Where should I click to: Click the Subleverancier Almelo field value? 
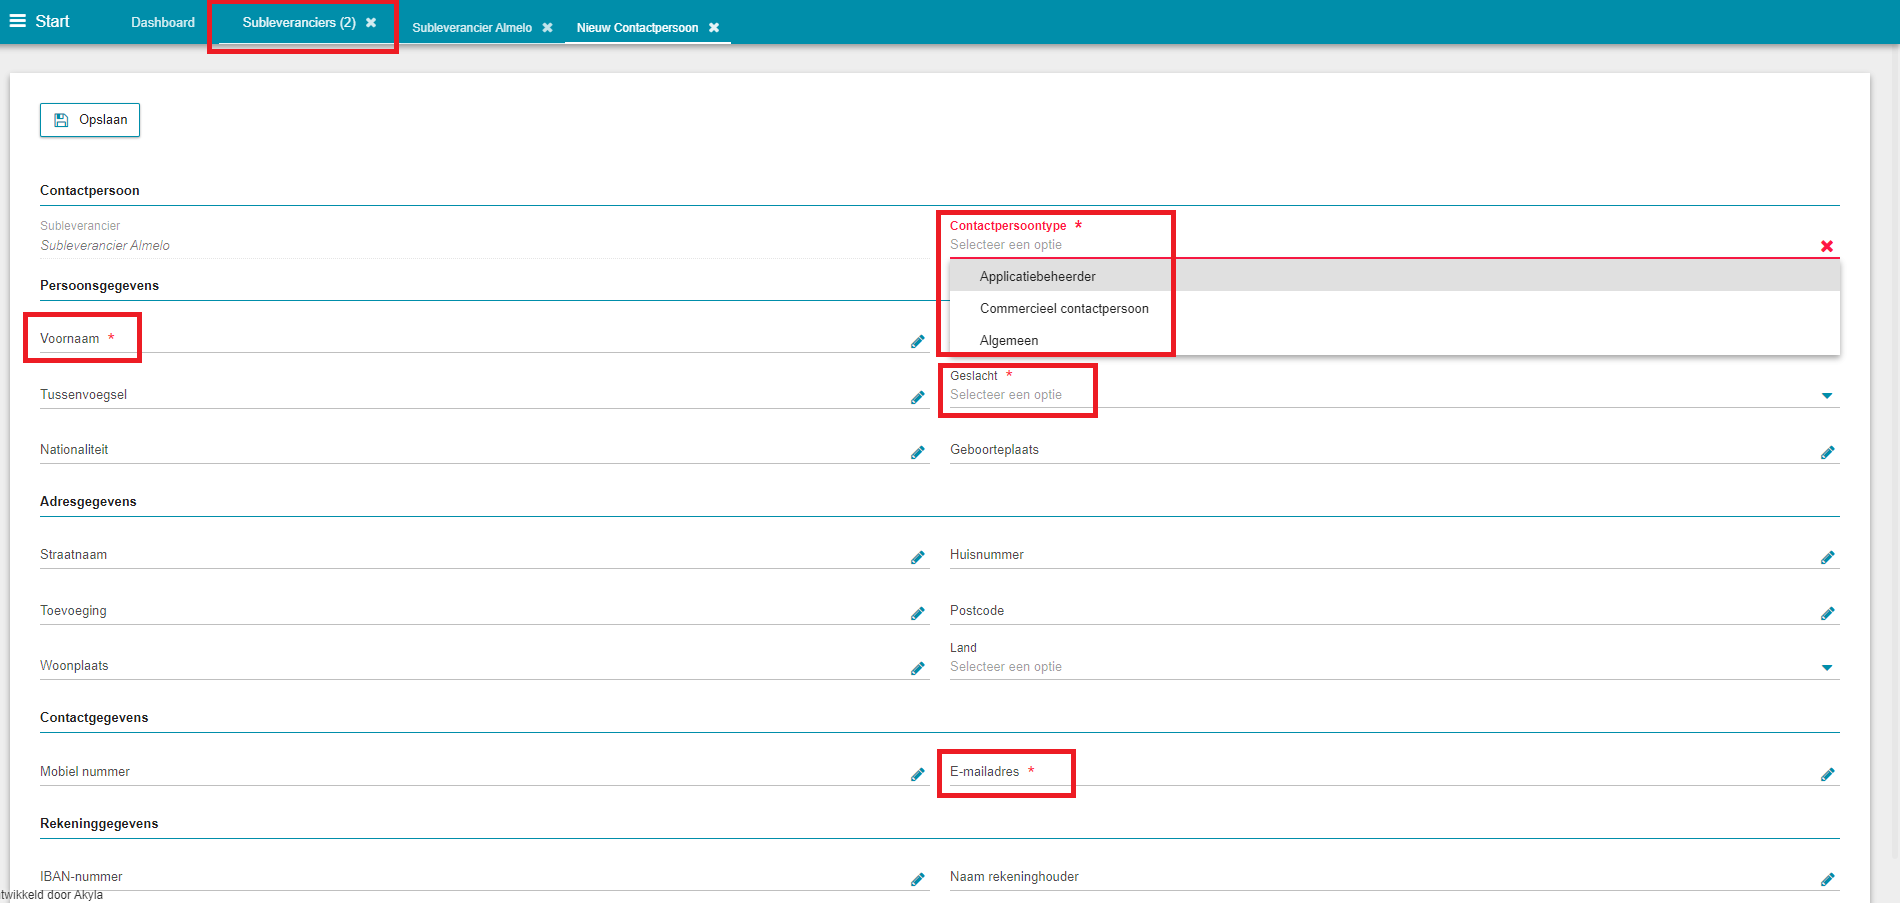pos(105,246)
